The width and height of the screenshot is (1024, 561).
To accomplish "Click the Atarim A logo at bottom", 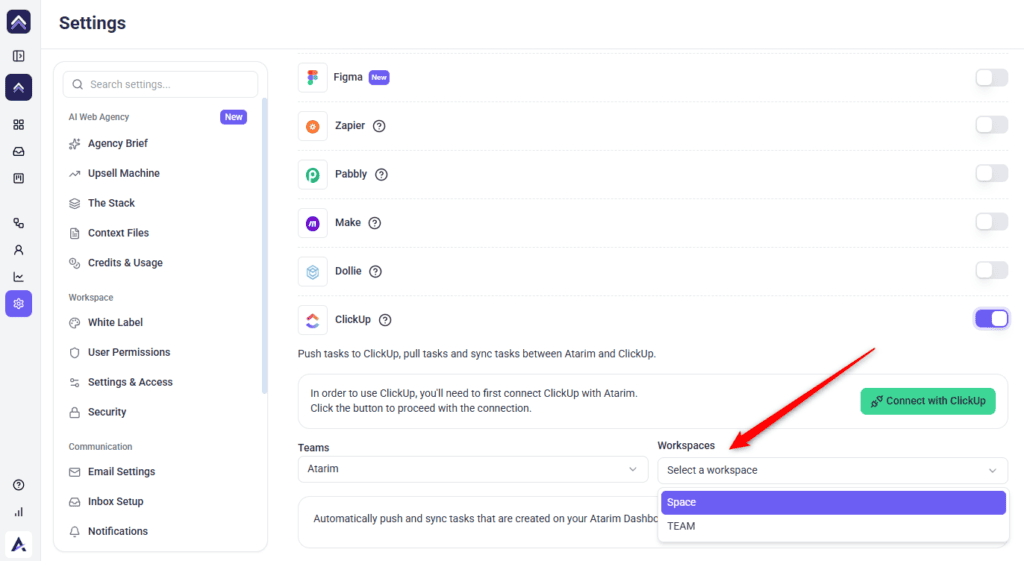I will [x=18, y=544].
